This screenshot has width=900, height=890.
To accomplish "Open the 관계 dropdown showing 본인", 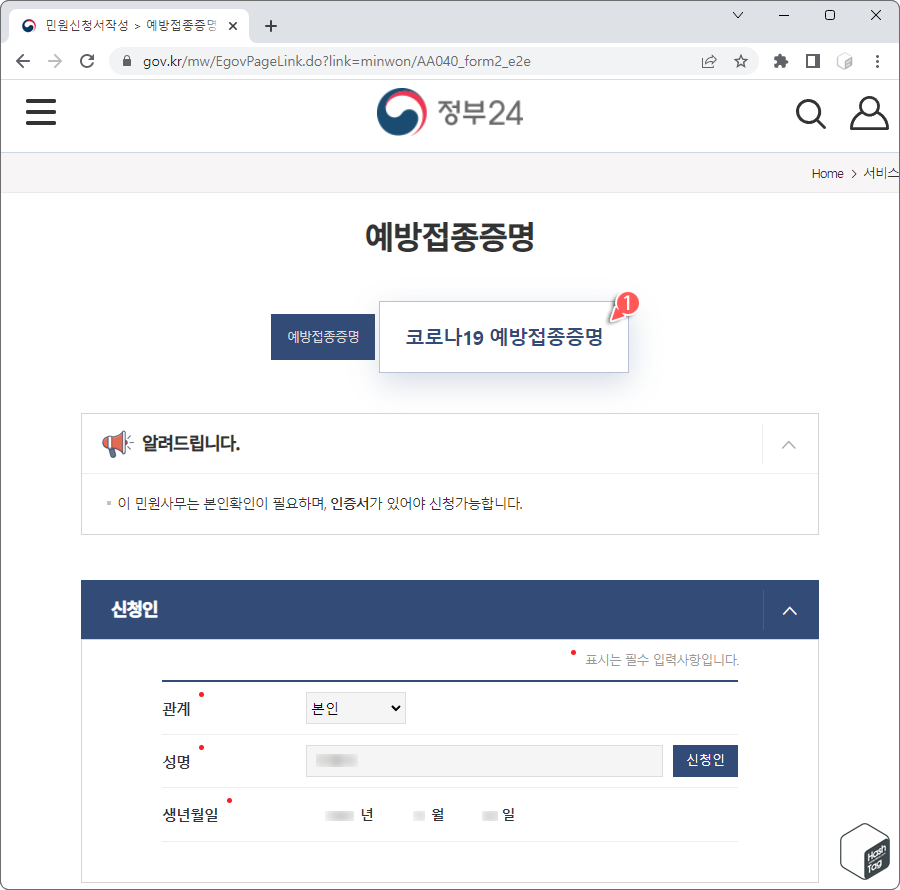I will coord(355,708).
